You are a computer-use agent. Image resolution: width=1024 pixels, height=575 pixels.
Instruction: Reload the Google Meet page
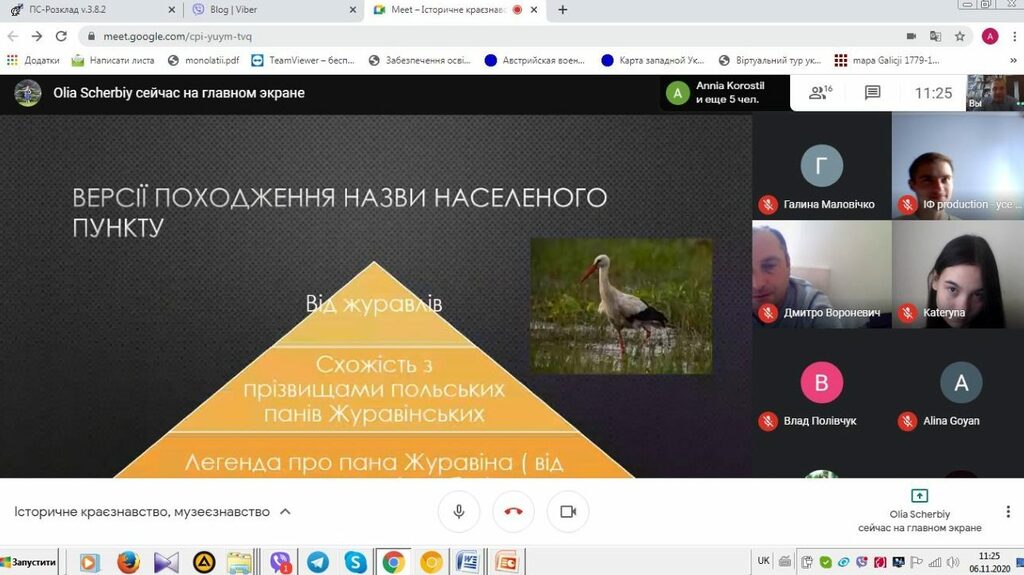coord(61,36)
